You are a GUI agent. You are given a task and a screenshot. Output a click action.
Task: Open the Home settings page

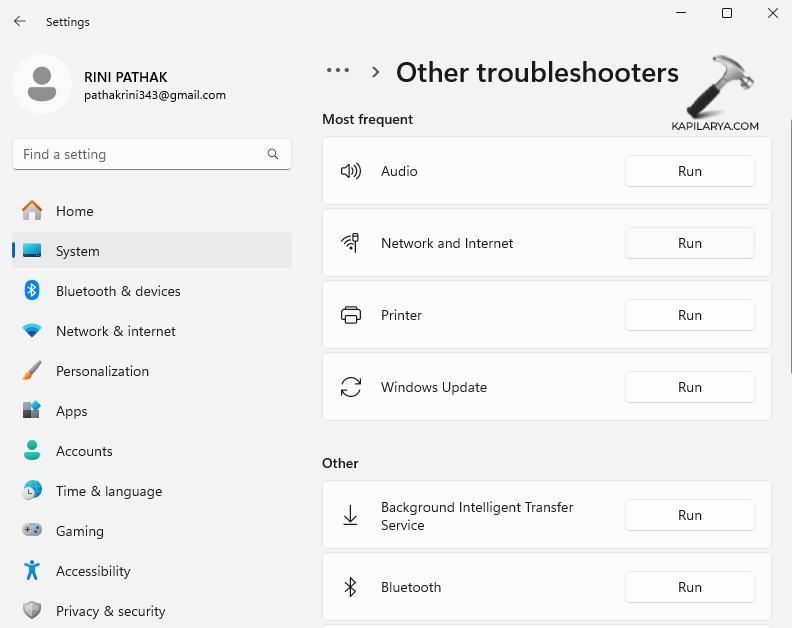[75, 211]
